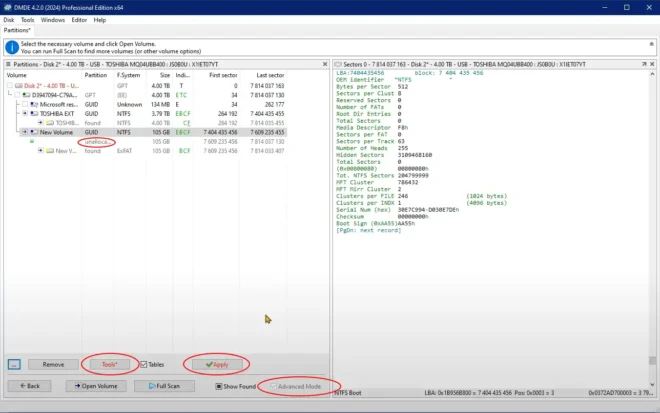Expand the found TOSHIB... NTFS node
The height and width of the screenshot is (413, 660).
[x=40, y=123]
